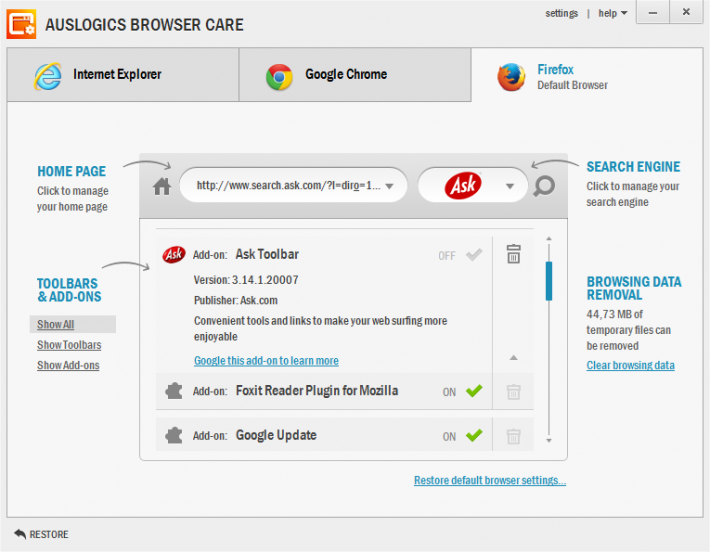The height and width of the screenshot is (552, 710).
Task: Click the magnifying glass search icon
Action: click(x=544, y=186)
